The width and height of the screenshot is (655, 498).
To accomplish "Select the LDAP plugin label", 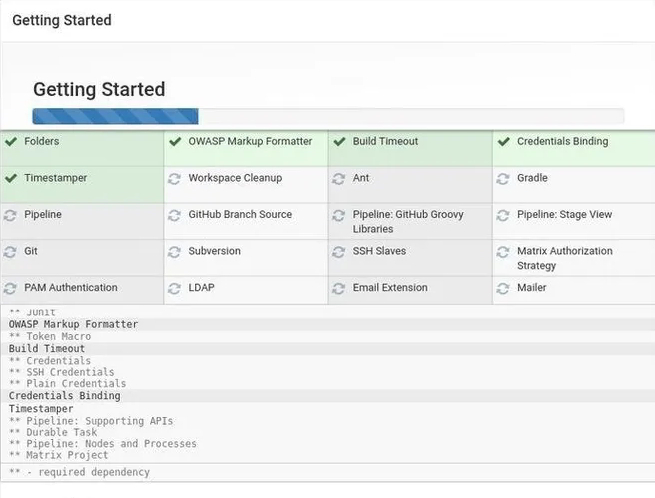I will click(201, 288).
